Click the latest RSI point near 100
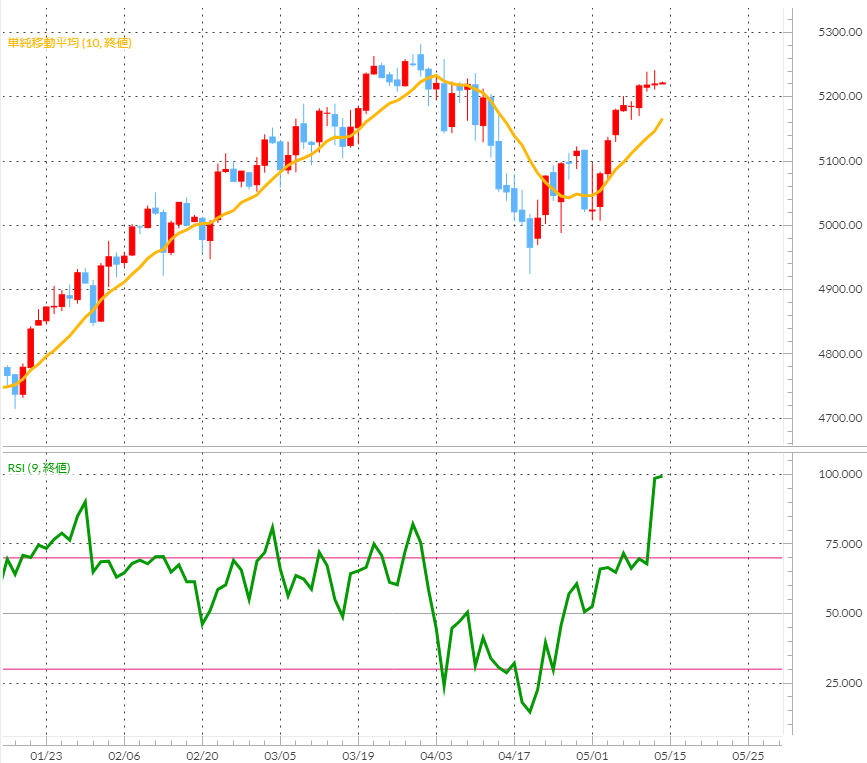 coord(662,475)
